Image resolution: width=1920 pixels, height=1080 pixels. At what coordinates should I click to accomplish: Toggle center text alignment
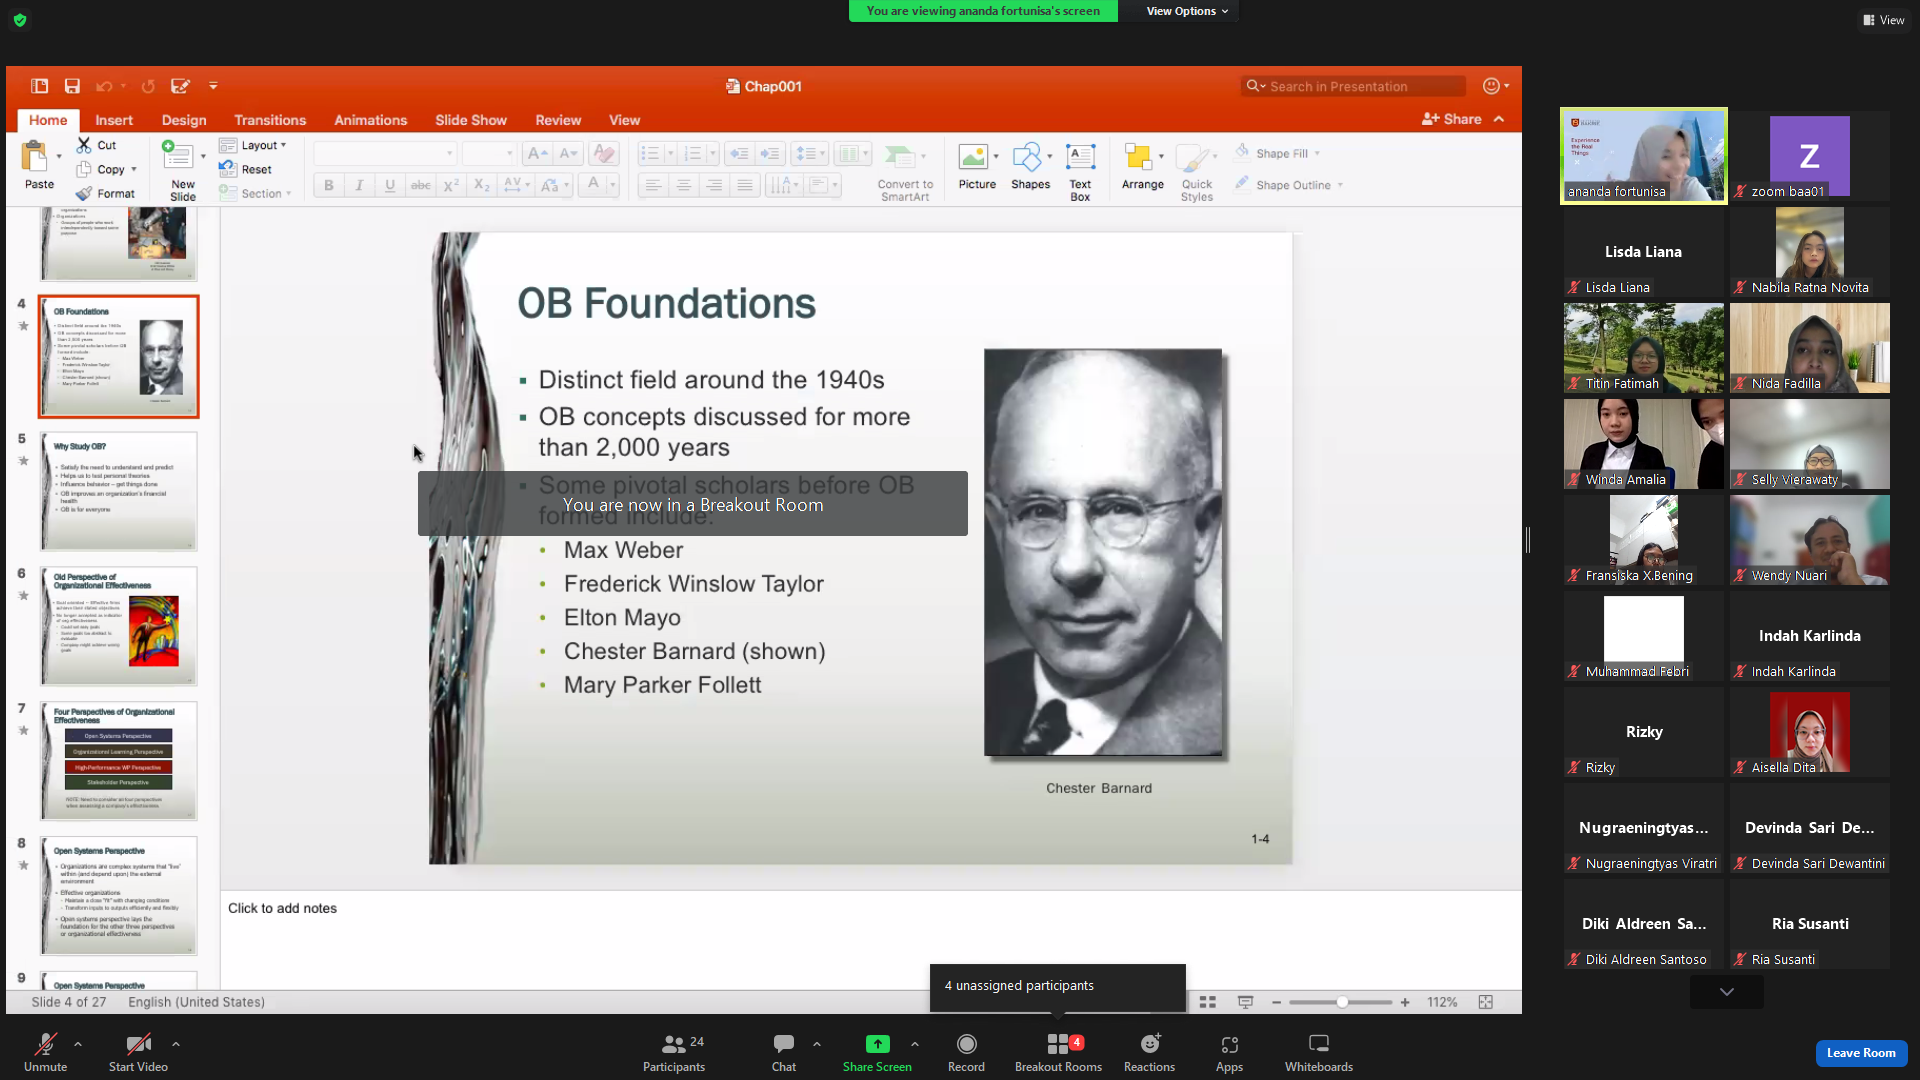(684, 185)
